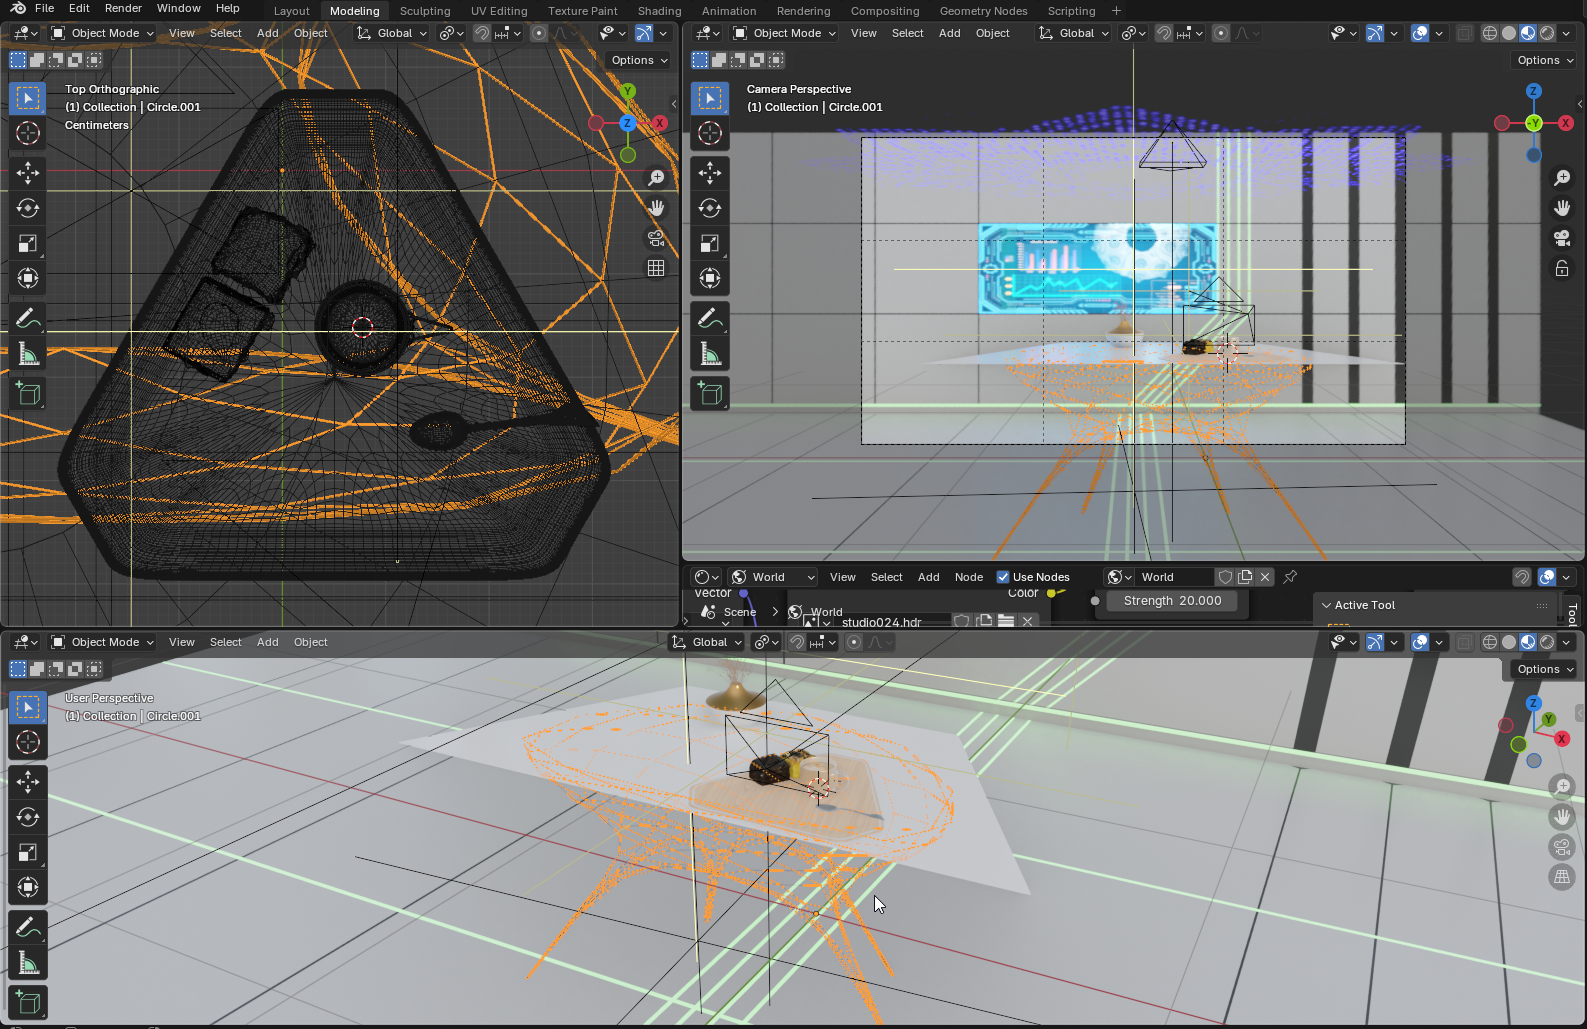Image resolution: width=1587 pixels, height=1029 pixels.
Task: Select the Cursor tool in camera viewport
Action: (710, 133)
